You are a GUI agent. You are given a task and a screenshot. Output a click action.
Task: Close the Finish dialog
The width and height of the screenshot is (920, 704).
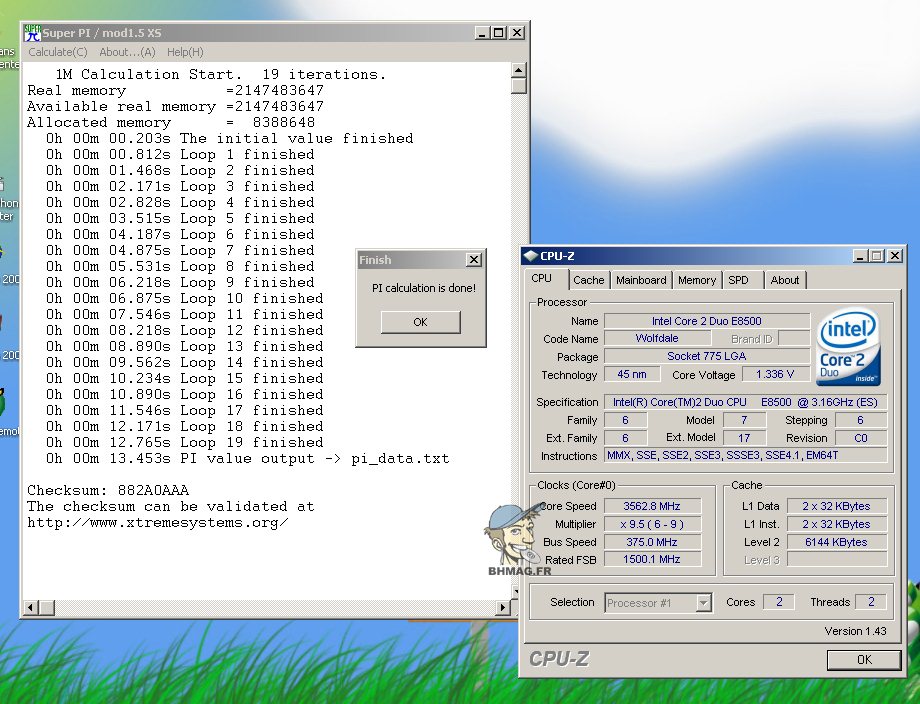[x=473, y=259]
